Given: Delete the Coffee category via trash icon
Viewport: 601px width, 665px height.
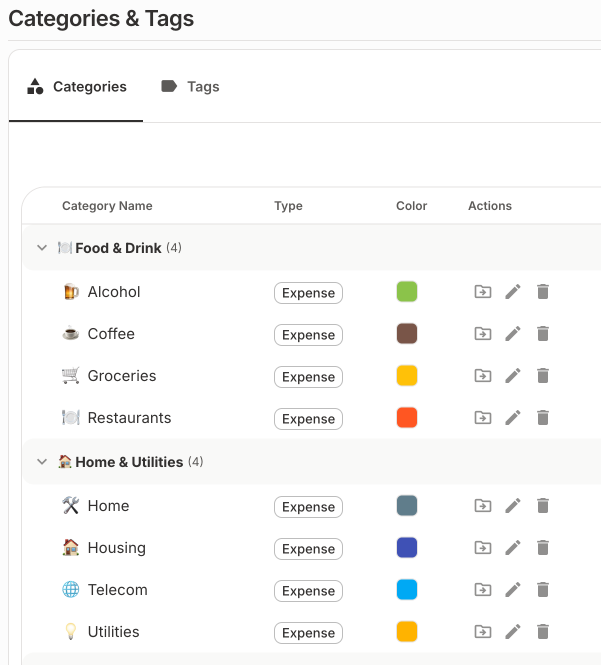Looking at the screenshot, I should pos(543,334).
